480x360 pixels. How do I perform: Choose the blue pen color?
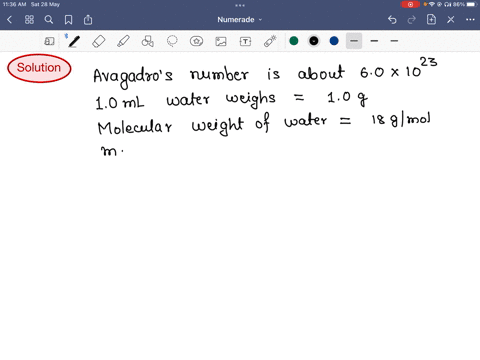point(334,41)
